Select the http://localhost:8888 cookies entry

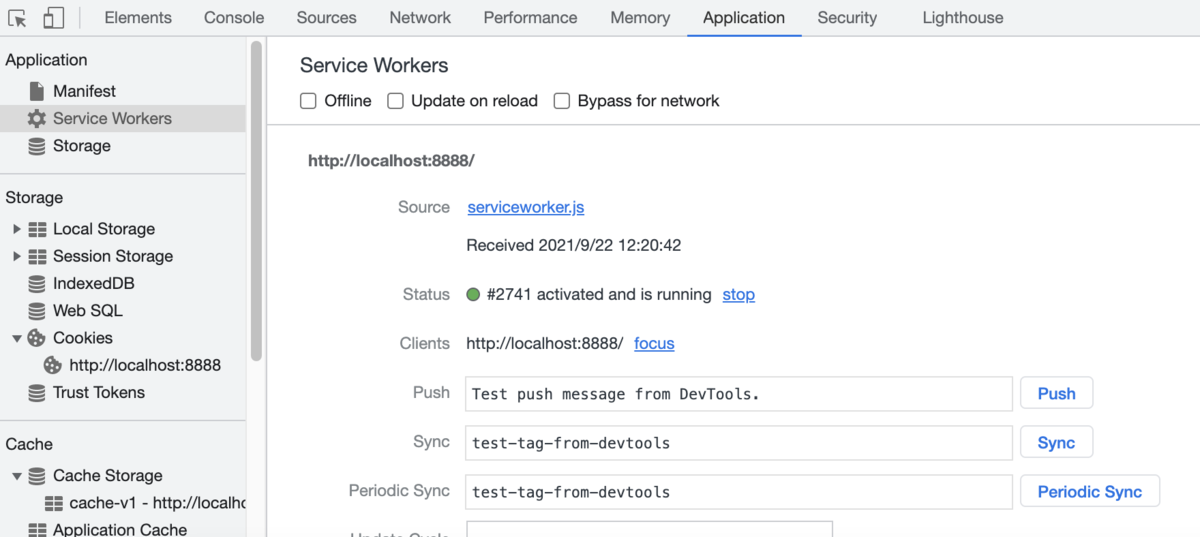click(145, 365)
